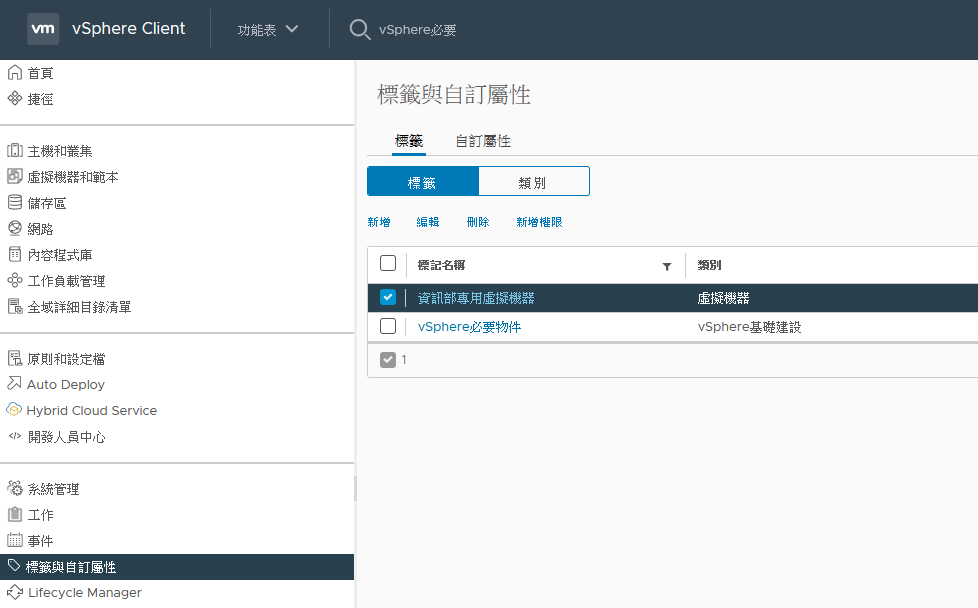
Task: Click the 首頁 home icon
Action: click(x=14, y=73)
